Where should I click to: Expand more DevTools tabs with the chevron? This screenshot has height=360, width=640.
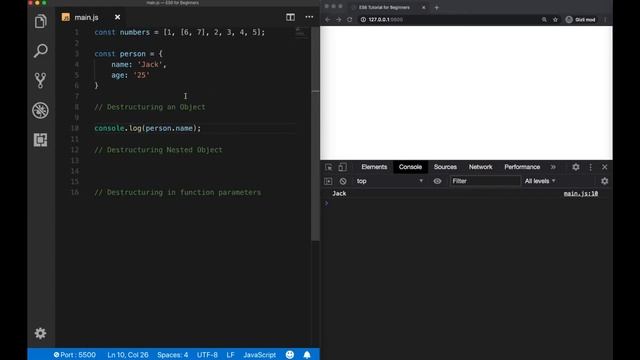pyautogui.click(x=553, y=167)
